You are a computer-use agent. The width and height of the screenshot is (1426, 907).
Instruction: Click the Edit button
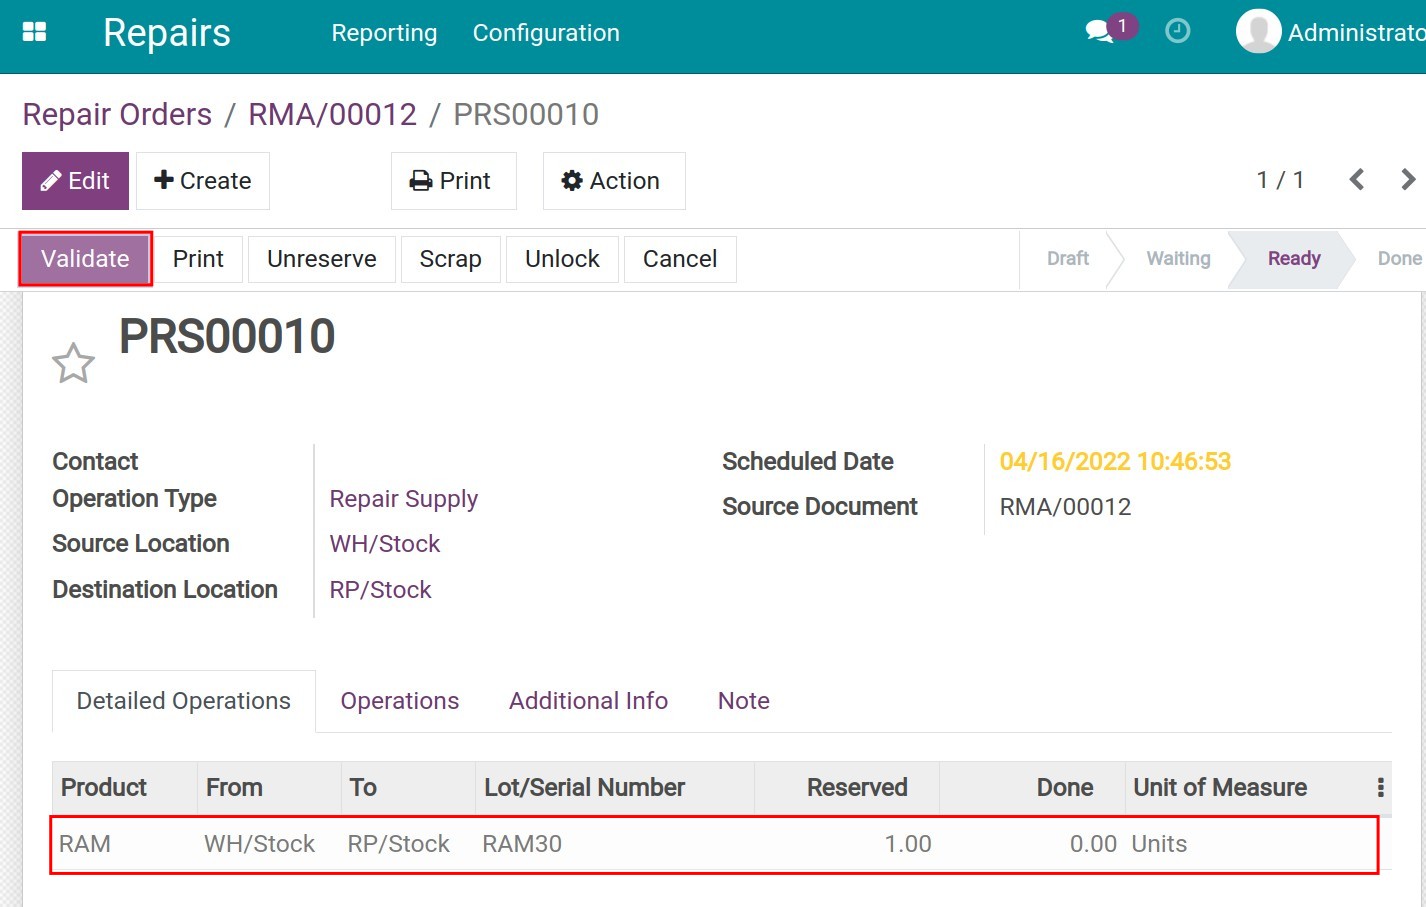click(75, 181)
